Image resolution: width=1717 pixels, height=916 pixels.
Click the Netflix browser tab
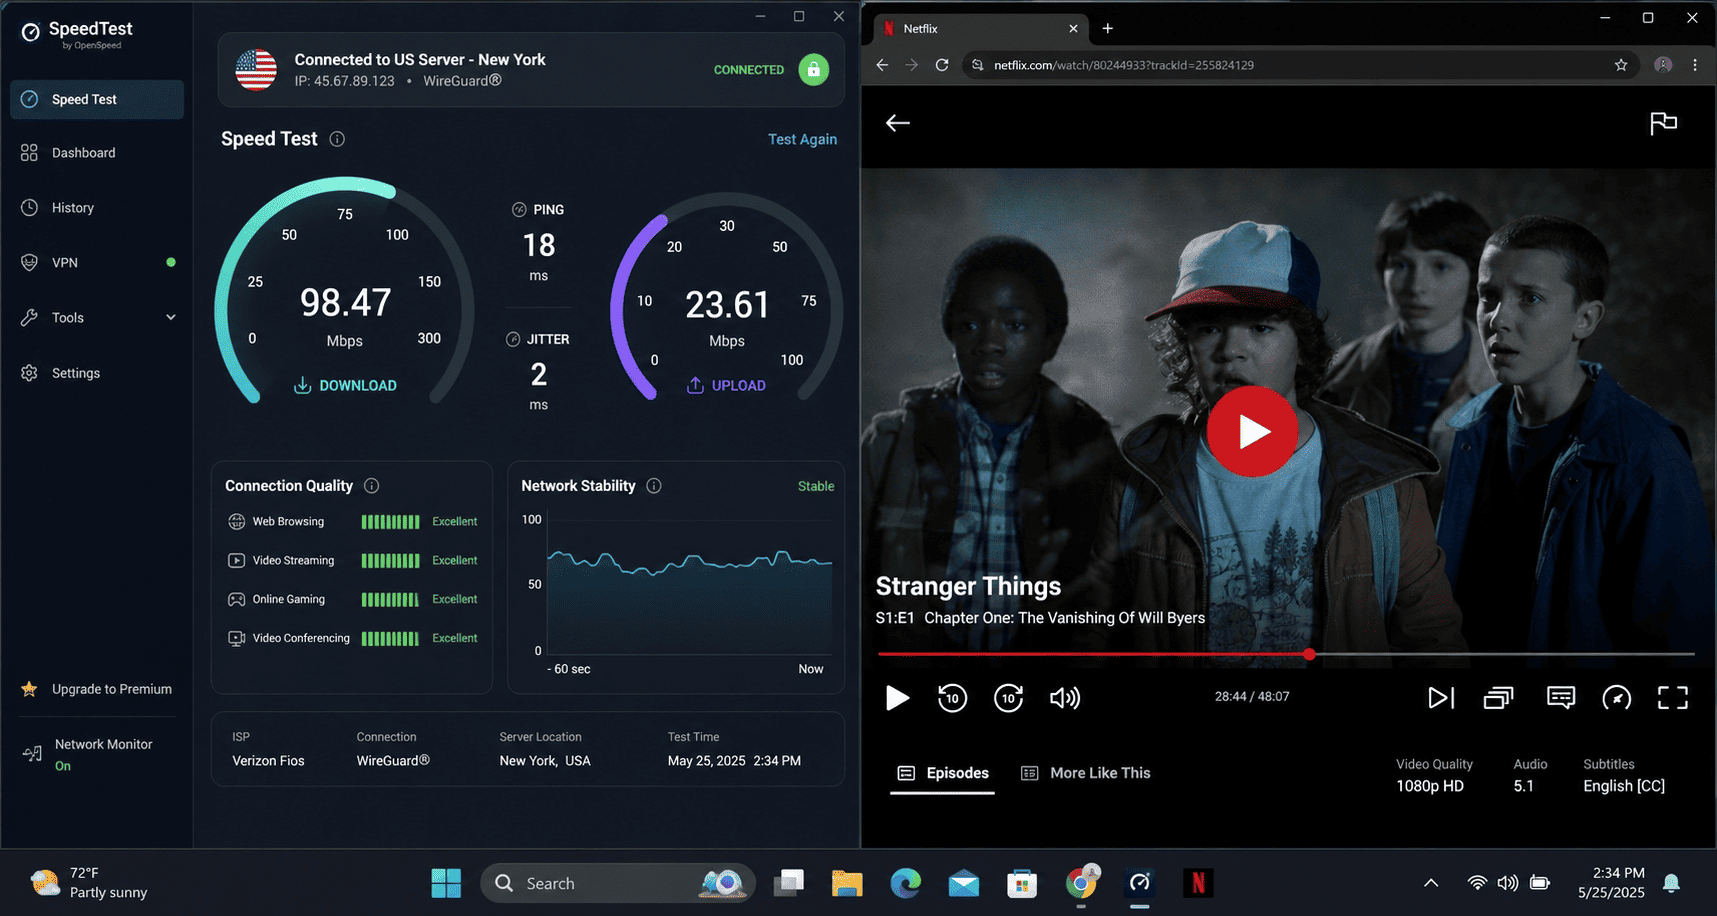pyautogui.click(x=979, y=29)
